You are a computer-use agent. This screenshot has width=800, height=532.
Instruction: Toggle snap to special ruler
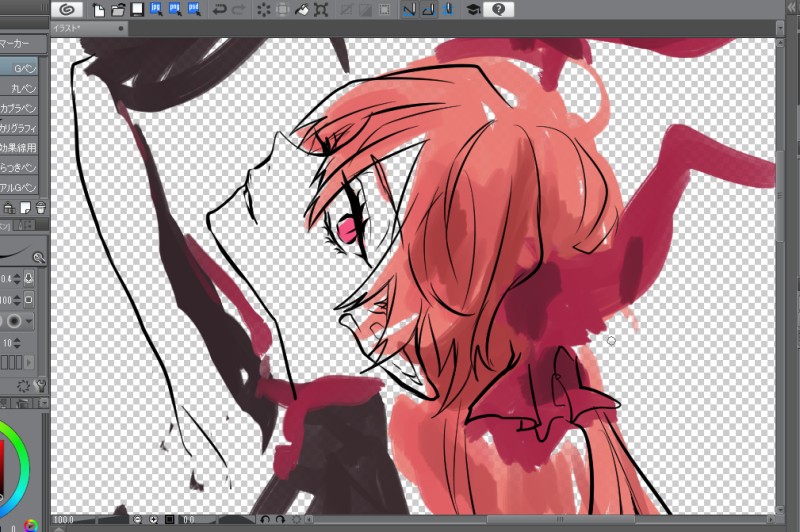[429, 10]
